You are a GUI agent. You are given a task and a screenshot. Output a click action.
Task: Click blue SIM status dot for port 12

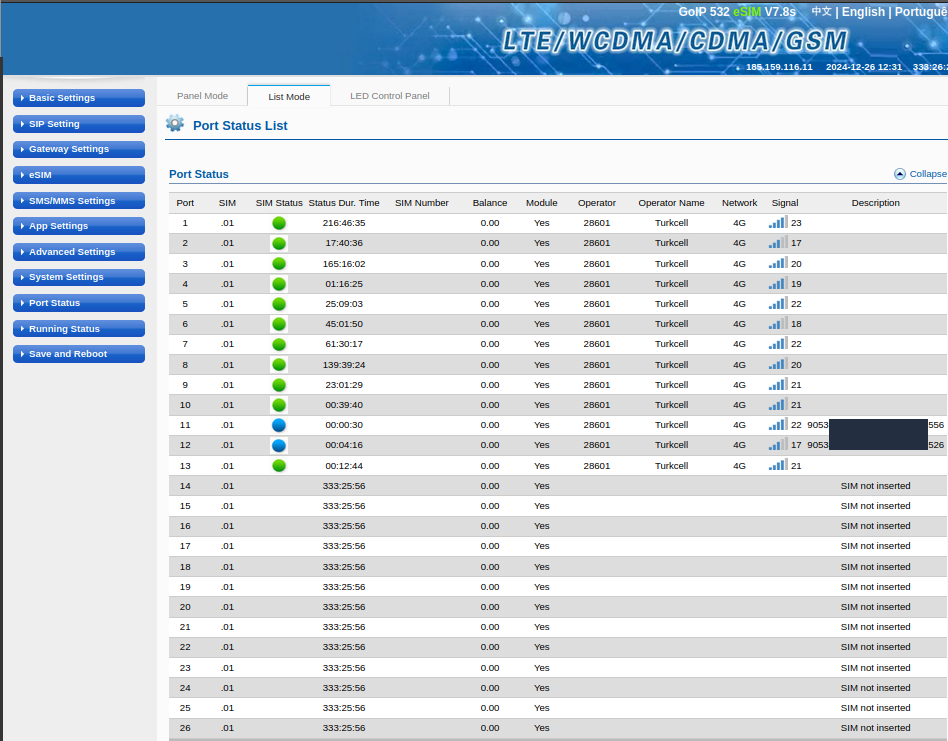click(x=279, y=445)
